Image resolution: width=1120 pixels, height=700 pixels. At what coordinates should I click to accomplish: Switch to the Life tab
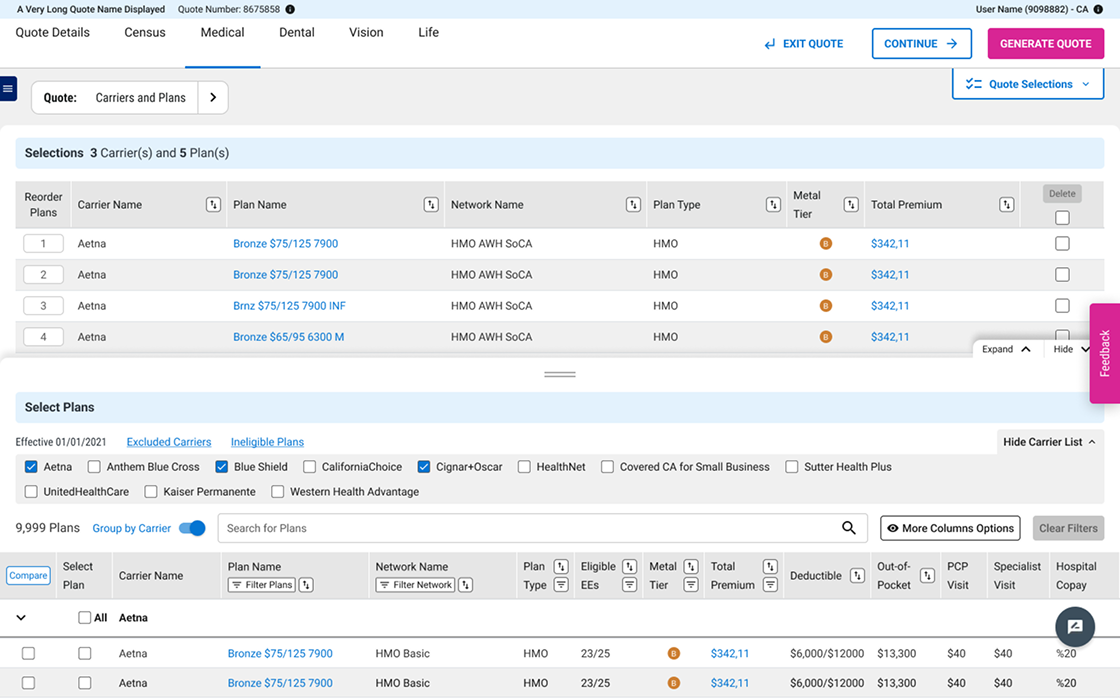coord(429,32)
